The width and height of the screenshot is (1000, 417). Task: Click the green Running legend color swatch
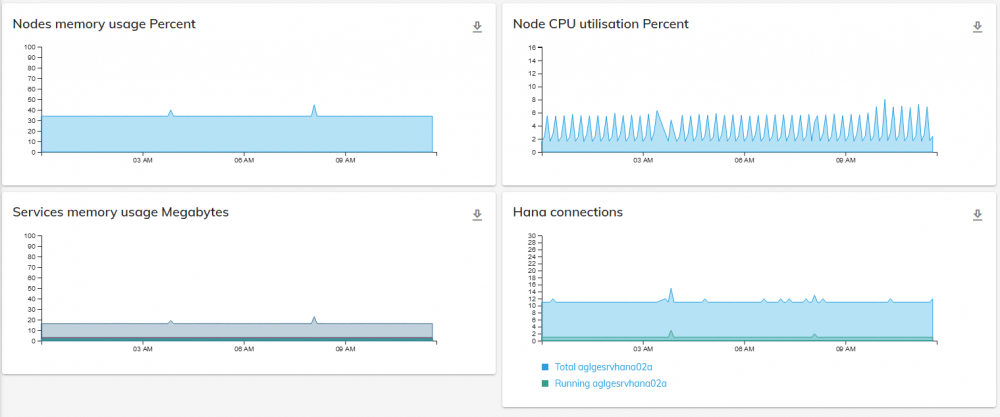545,383
